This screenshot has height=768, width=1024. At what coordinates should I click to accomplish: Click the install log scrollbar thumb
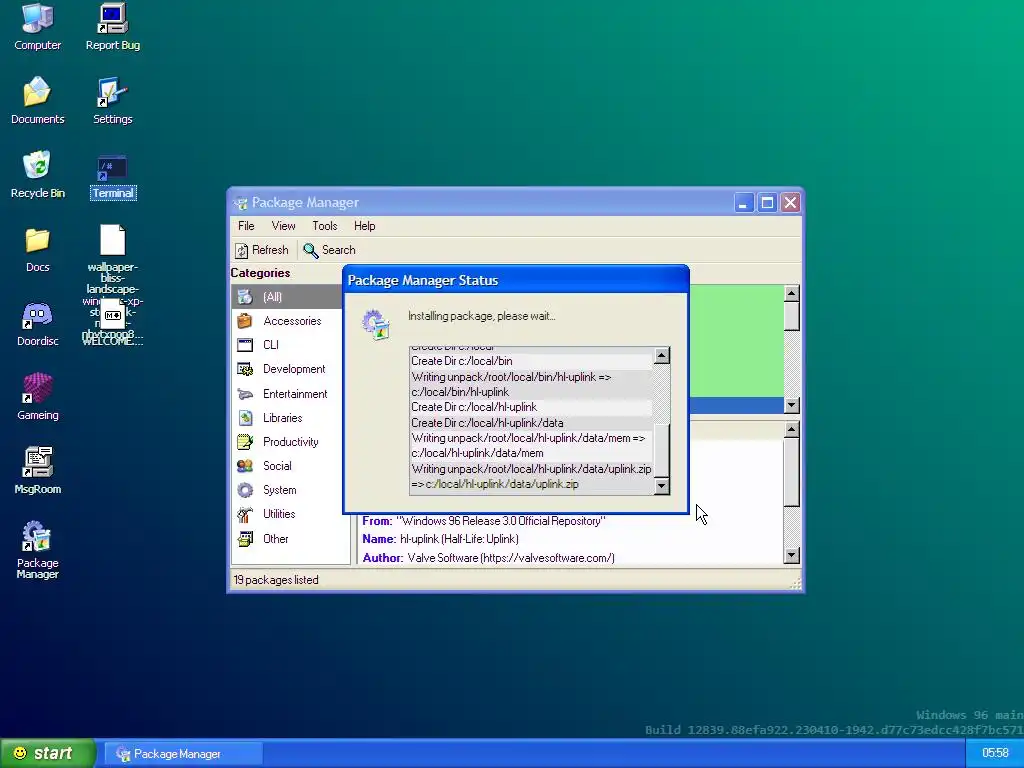point(662,451)
